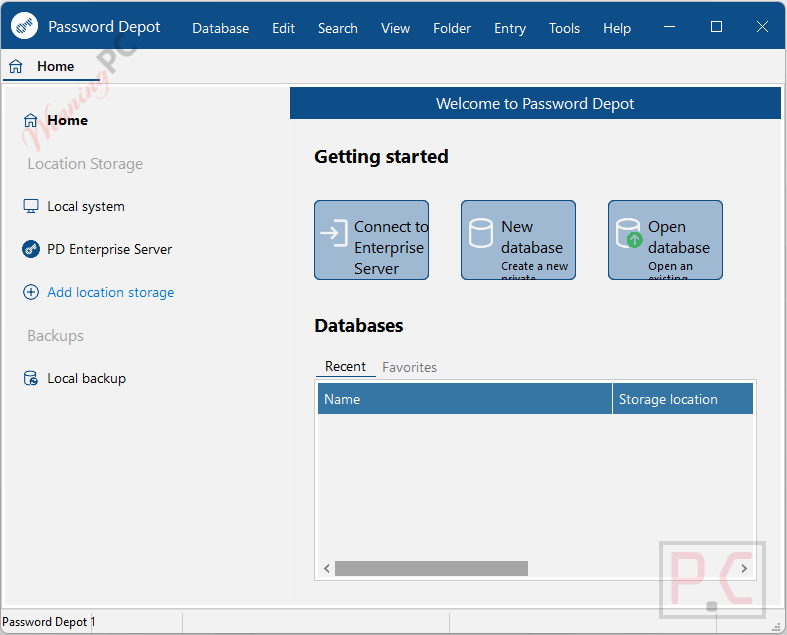Click the horizontal scrollbar thumb
The image size is (787, 635).
(431, 568)
